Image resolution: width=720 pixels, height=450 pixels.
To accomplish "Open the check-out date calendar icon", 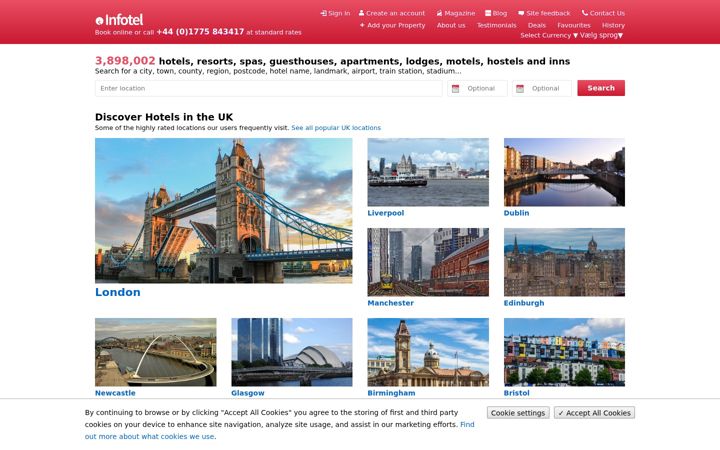I will tap(520, 89).
